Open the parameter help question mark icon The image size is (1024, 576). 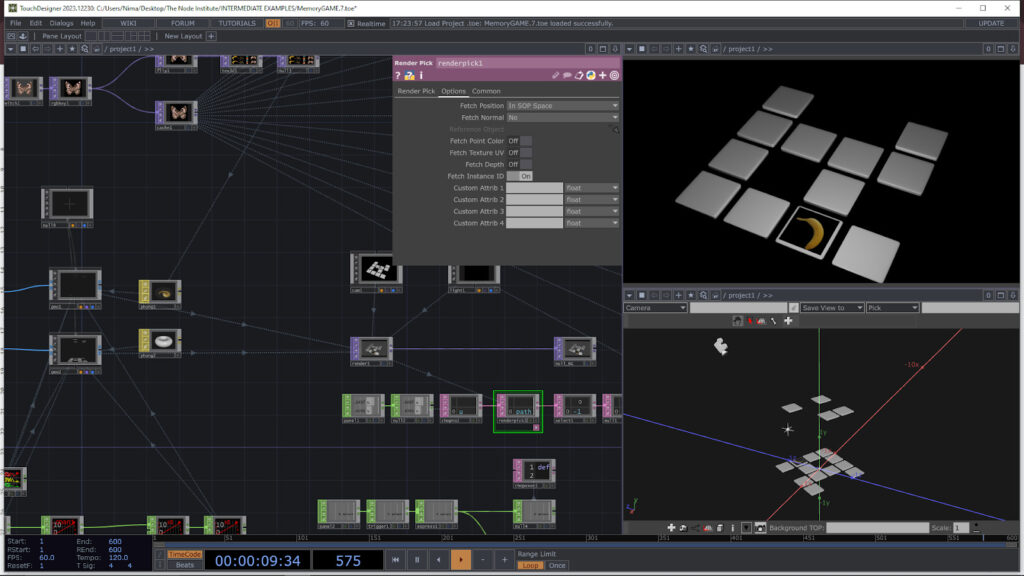point(398,75)
